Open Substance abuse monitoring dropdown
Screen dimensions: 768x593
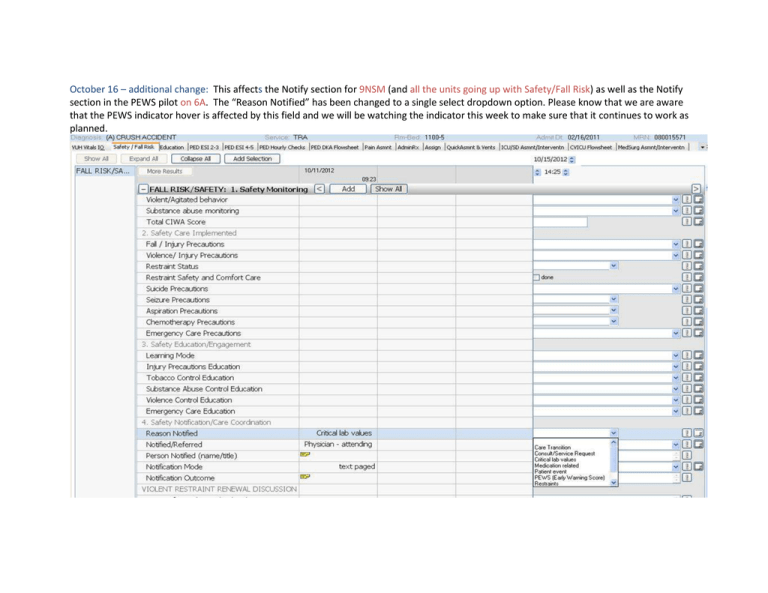676,211
